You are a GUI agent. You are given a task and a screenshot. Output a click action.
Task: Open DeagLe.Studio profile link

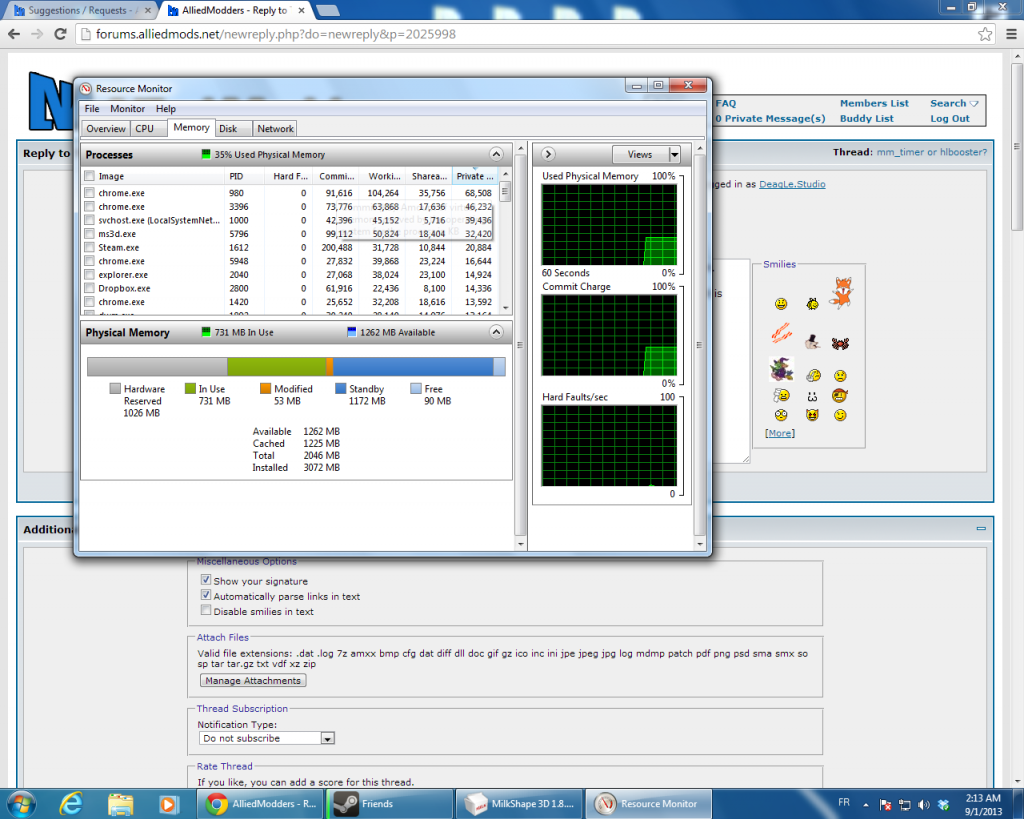[792, 184]
